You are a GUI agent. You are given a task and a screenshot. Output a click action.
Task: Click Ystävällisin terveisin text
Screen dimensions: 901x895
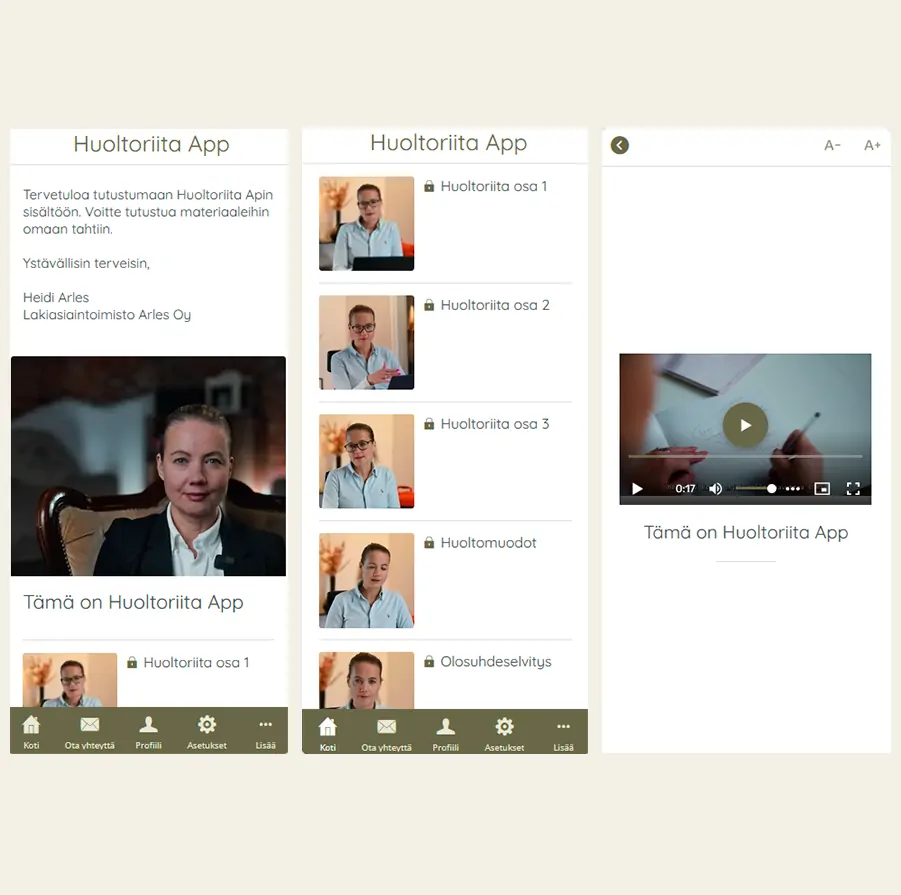[x=86, y=263]
